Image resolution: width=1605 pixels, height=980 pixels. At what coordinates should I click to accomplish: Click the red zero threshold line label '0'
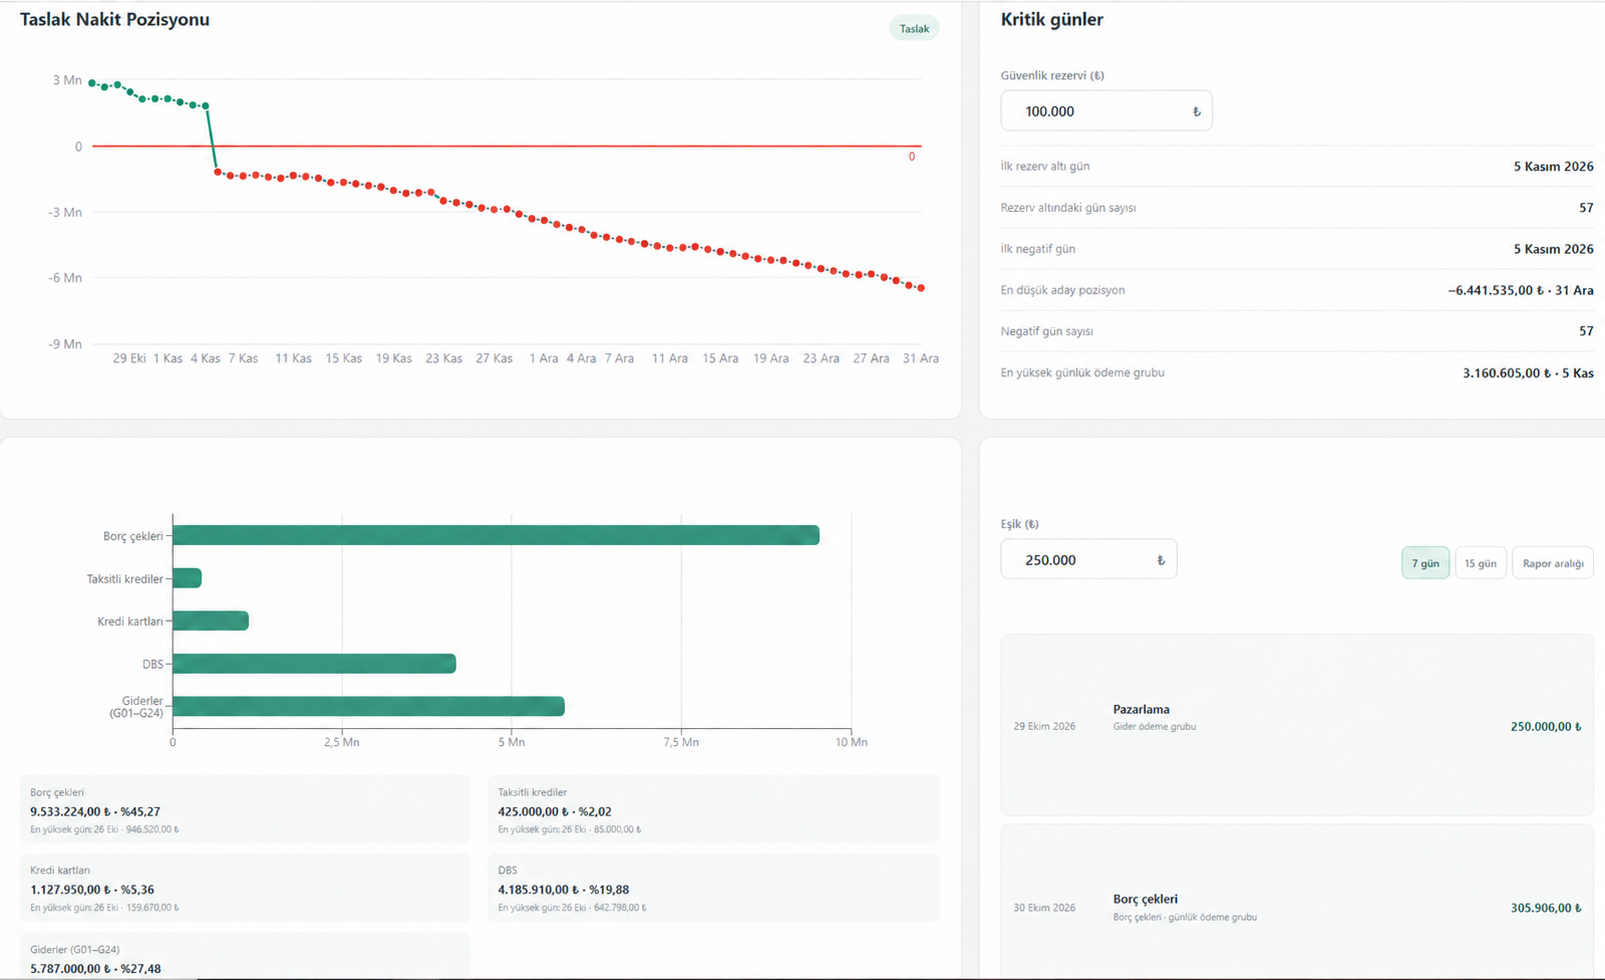tap(912, 157)
